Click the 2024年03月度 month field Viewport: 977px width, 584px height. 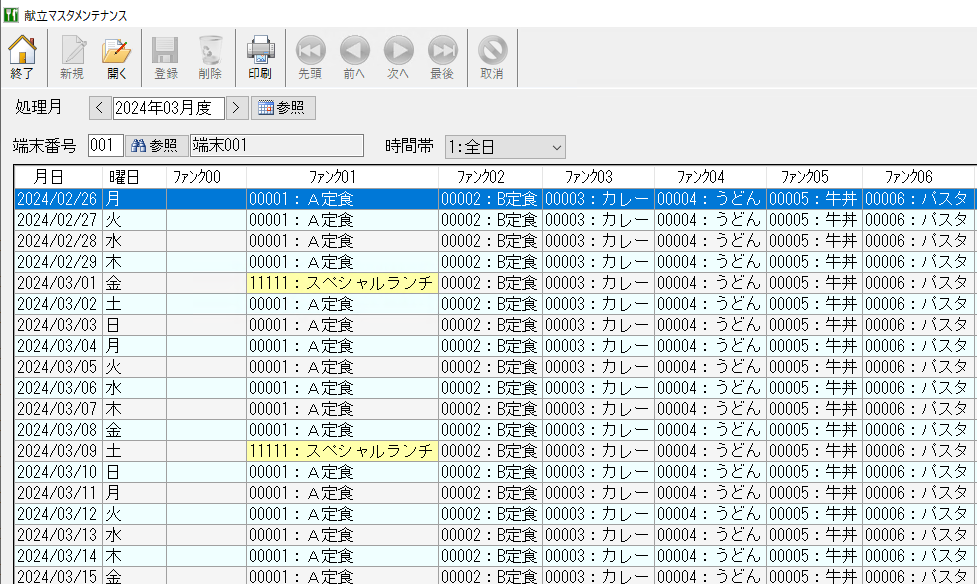168,108
